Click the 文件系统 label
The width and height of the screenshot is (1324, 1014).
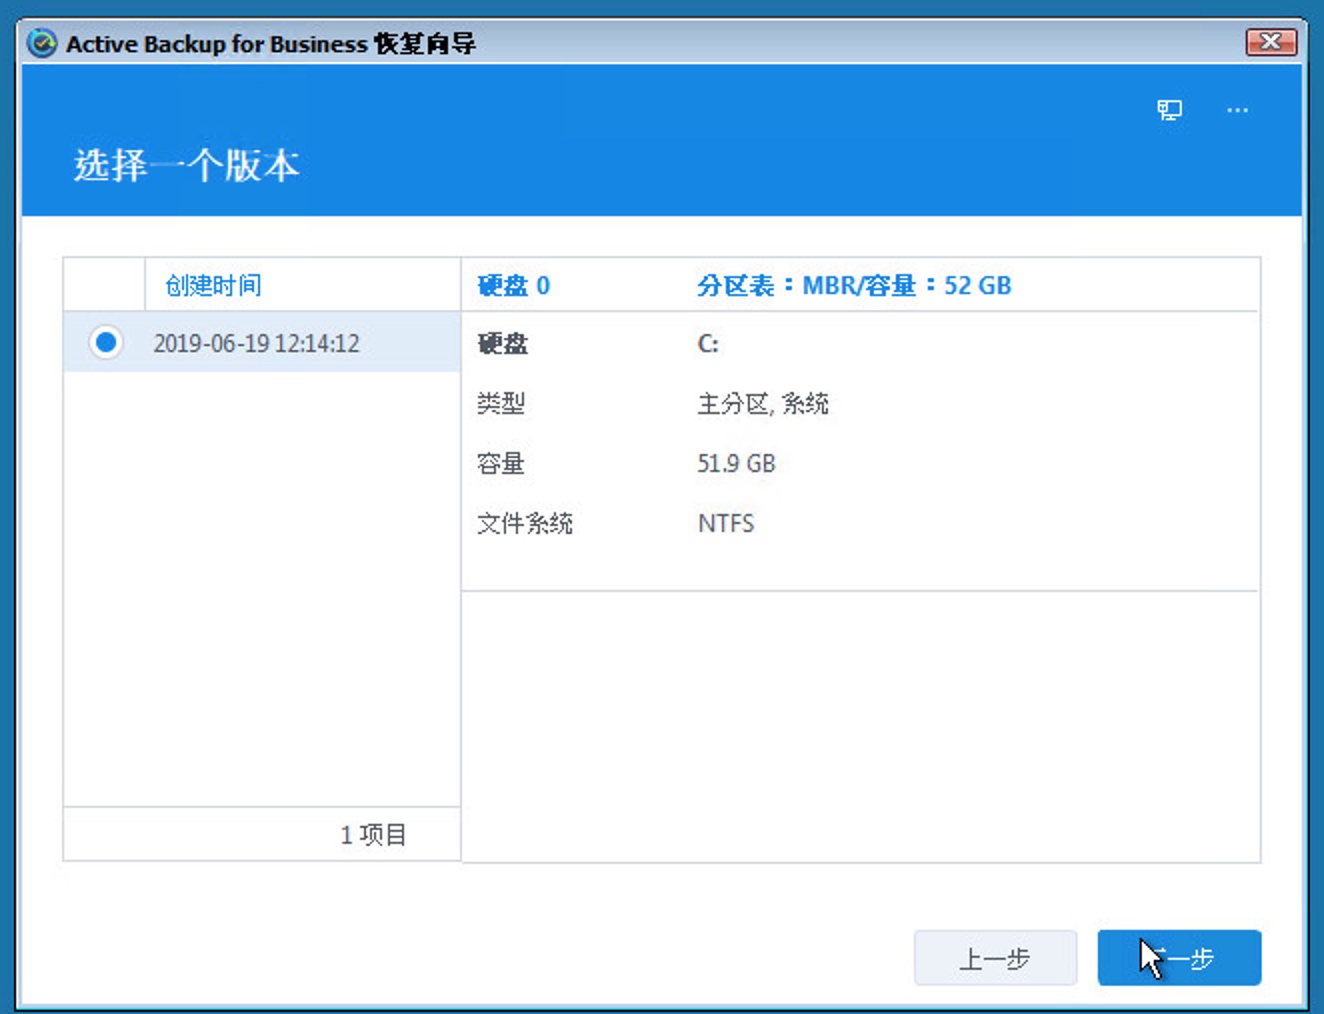click(525, 524)
